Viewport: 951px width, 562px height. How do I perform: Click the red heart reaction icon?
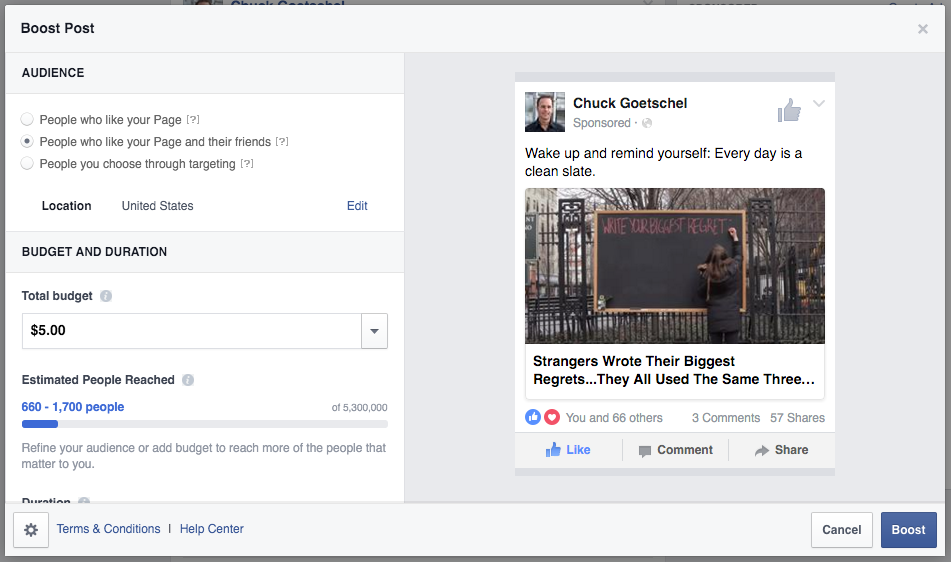click(551, 417)
